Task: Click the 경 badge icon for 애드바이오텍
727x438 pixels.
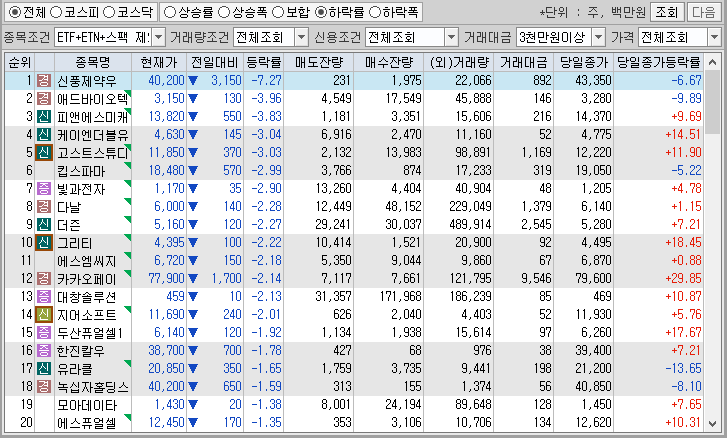Action: point(44,99)
